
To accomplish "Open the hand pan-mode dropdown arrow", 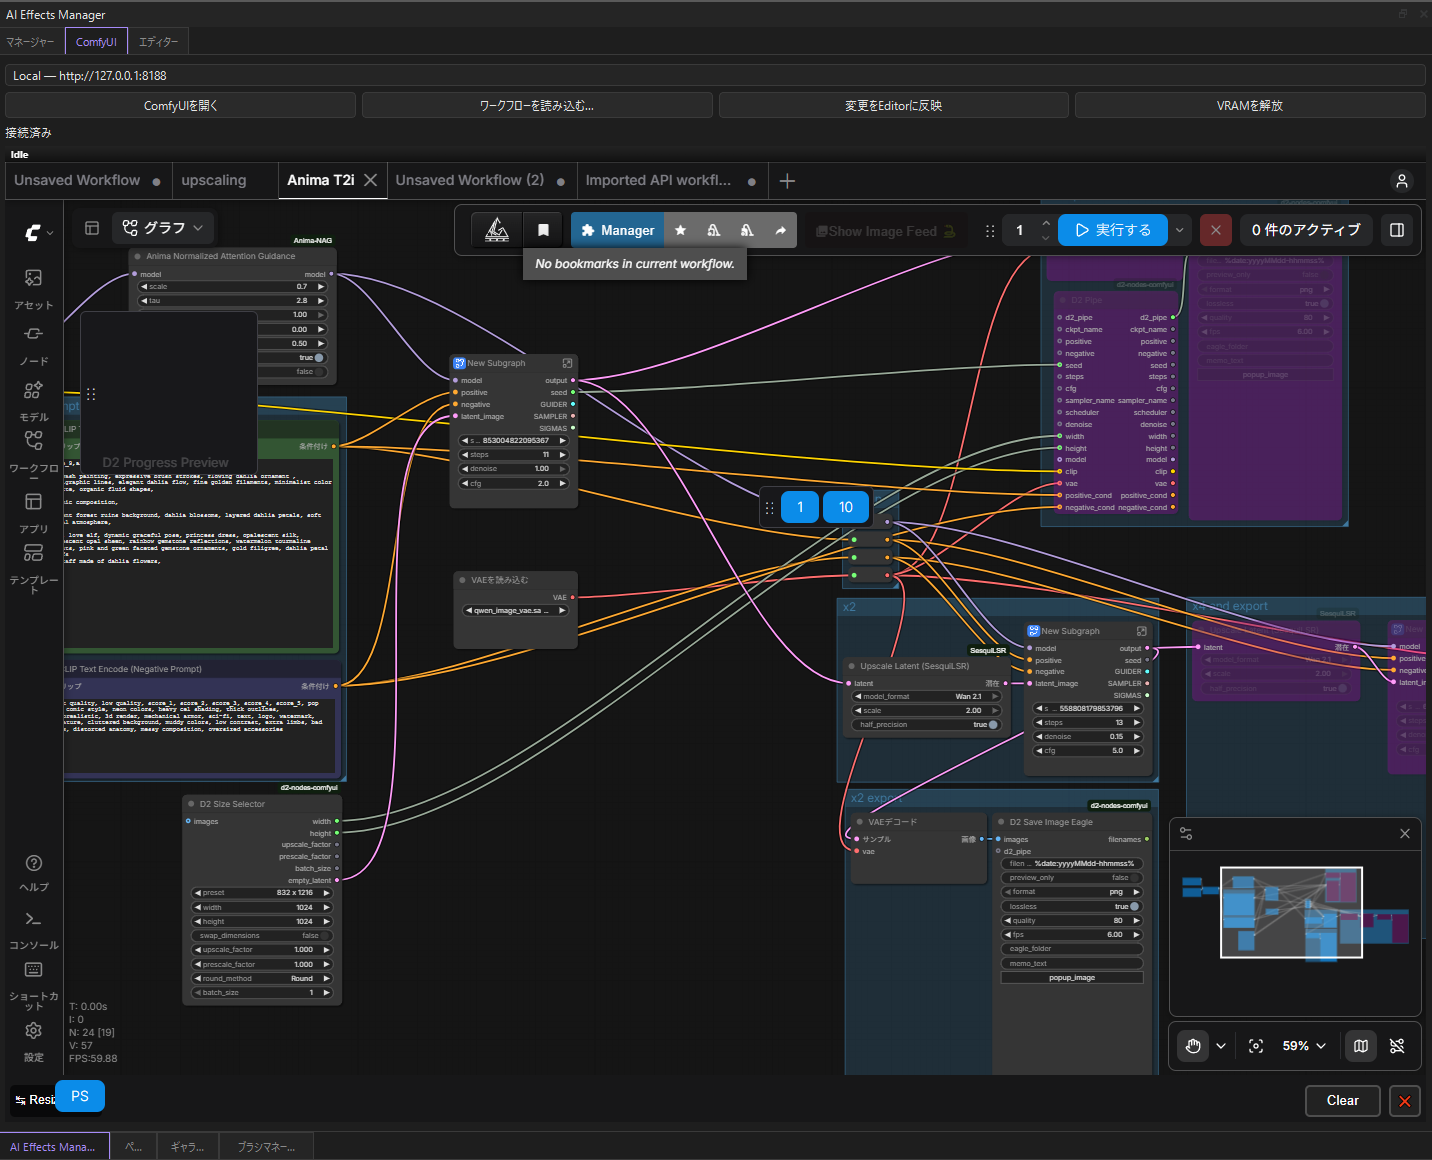I will (x=1221, y=1046).
